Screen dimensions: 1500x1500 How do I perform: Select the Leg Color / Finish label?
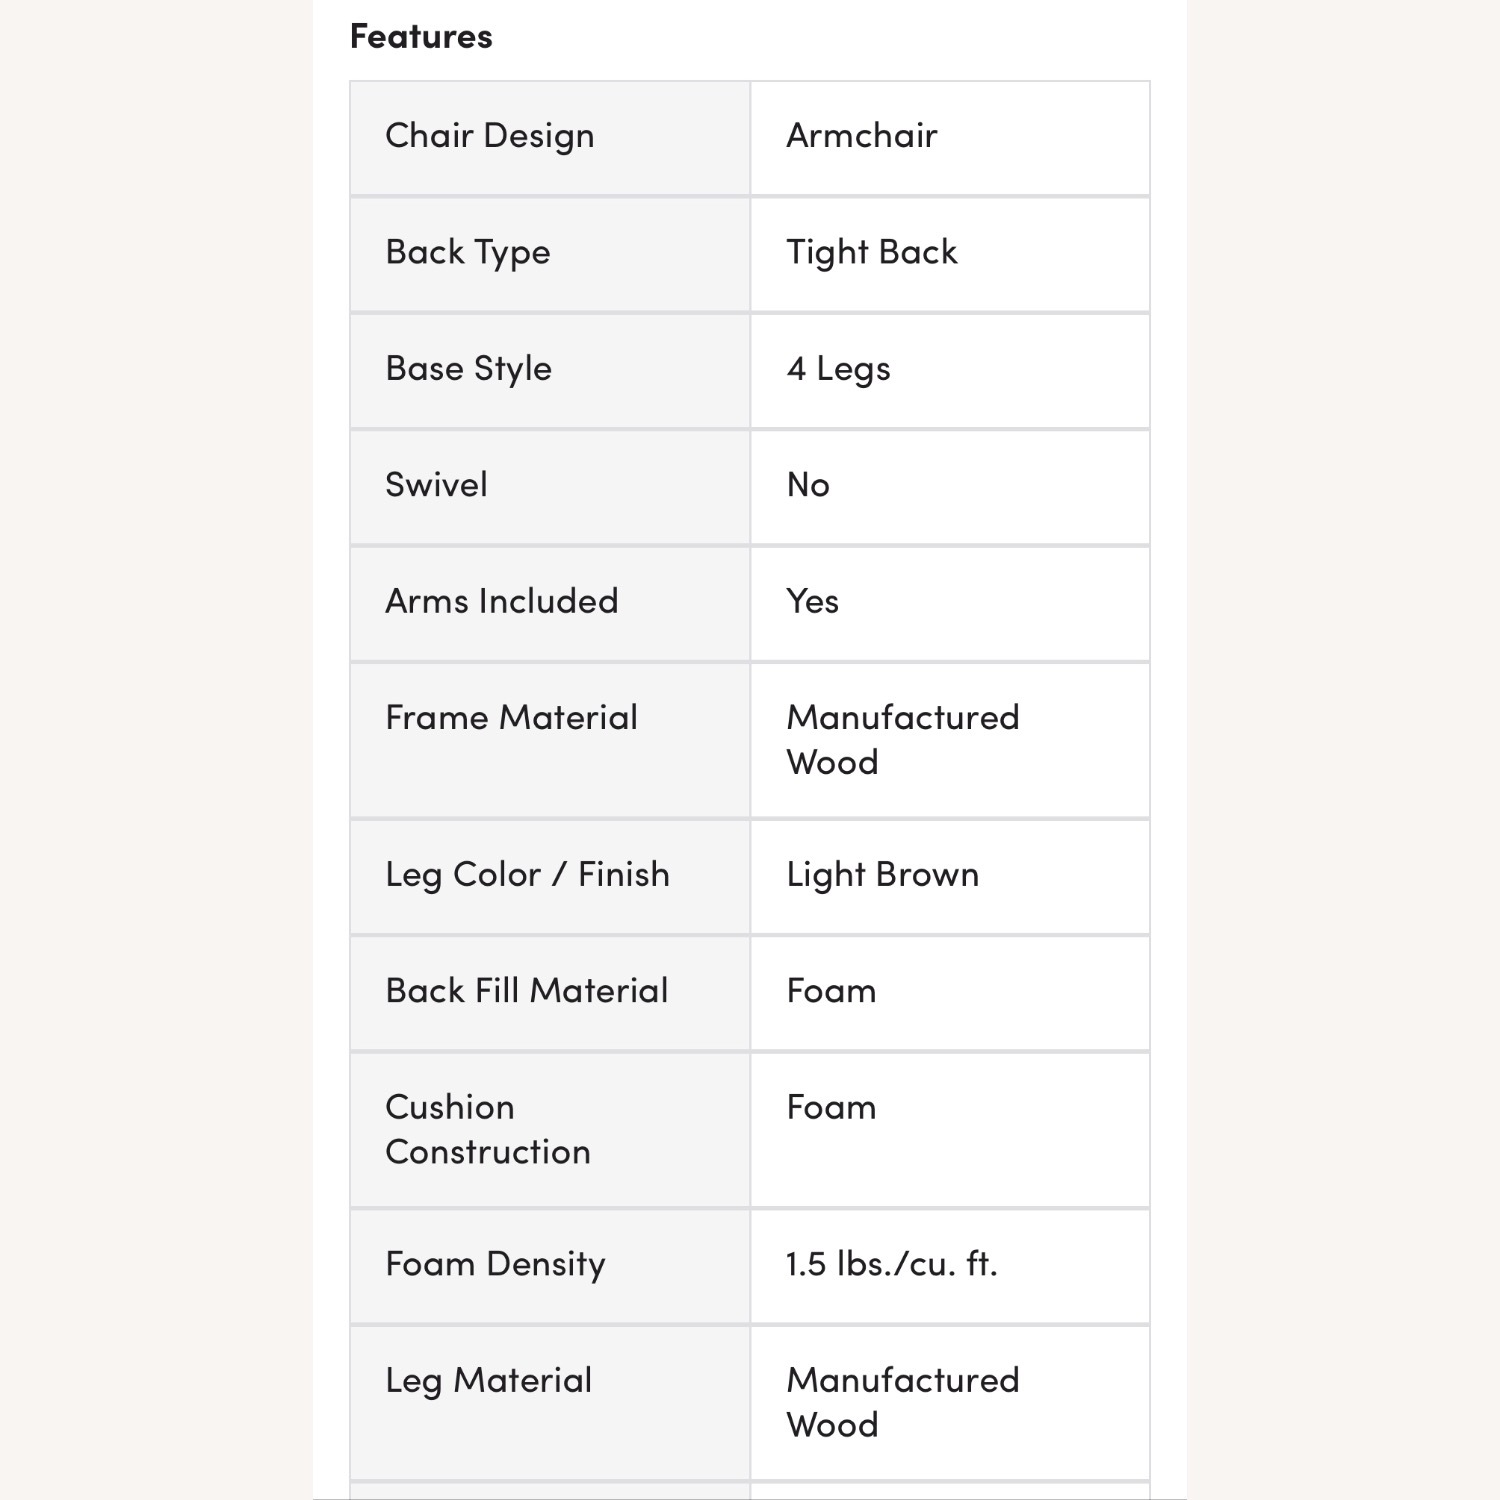(528, 875)
